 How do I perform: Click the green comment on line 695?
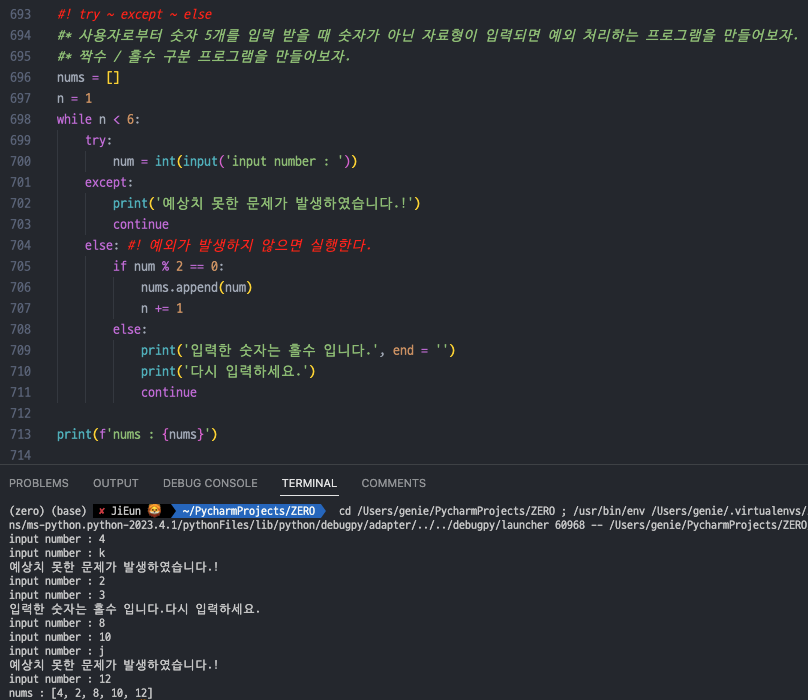[204, 56]
